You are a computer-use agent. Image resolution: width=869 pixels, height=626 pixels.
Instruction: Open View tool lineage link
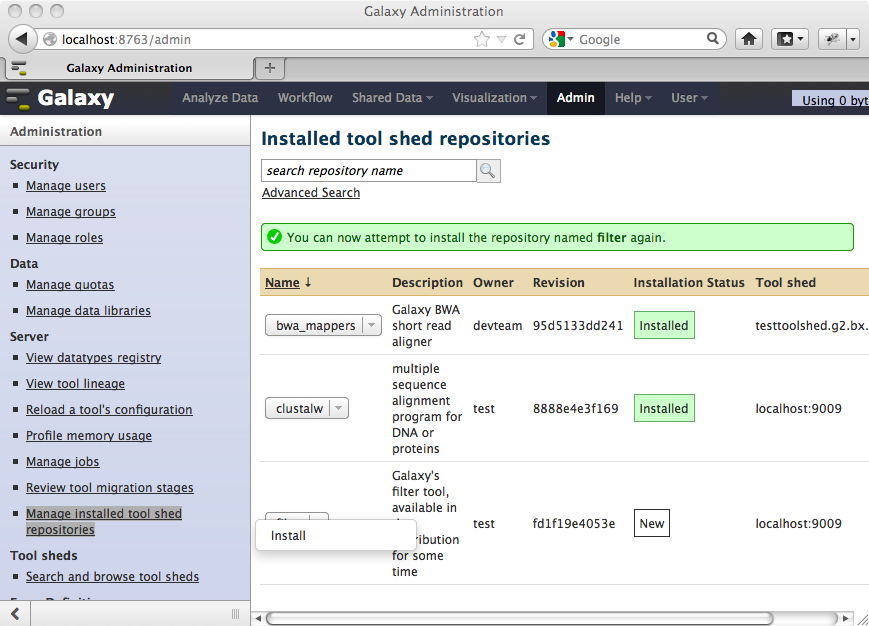(75, 384)
